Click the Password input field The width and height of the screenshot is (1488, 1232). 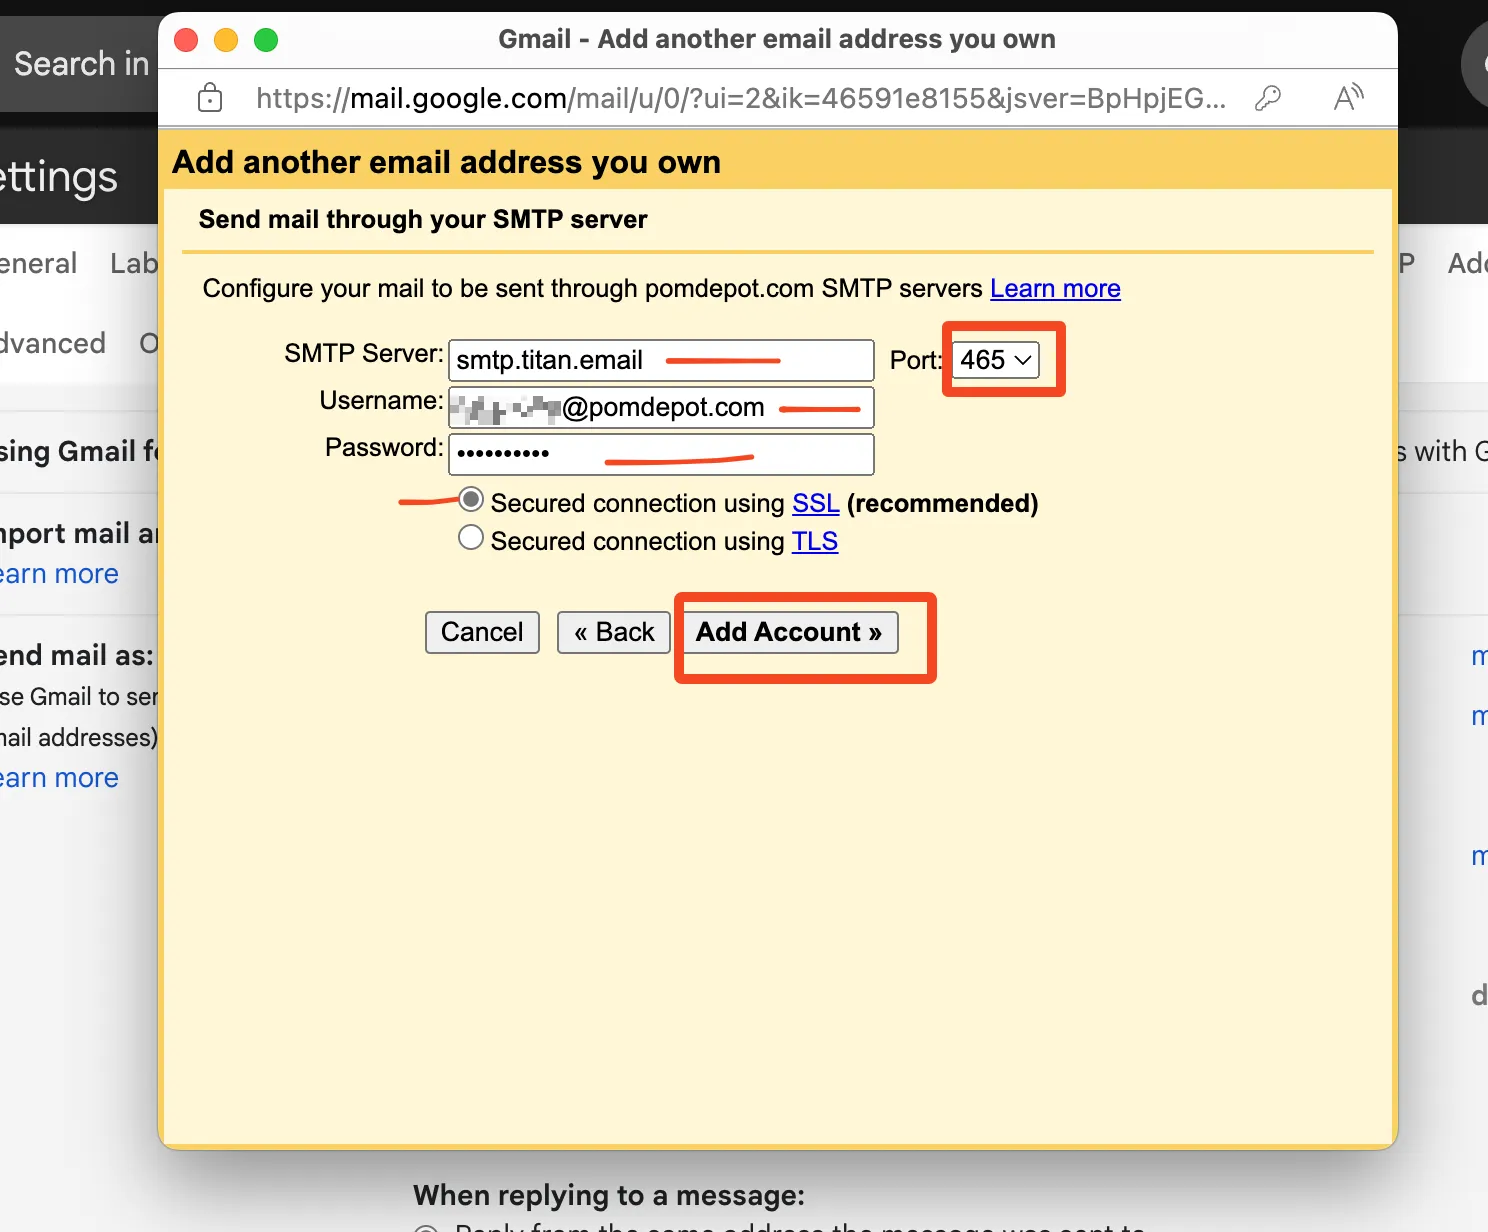point(661,454)
